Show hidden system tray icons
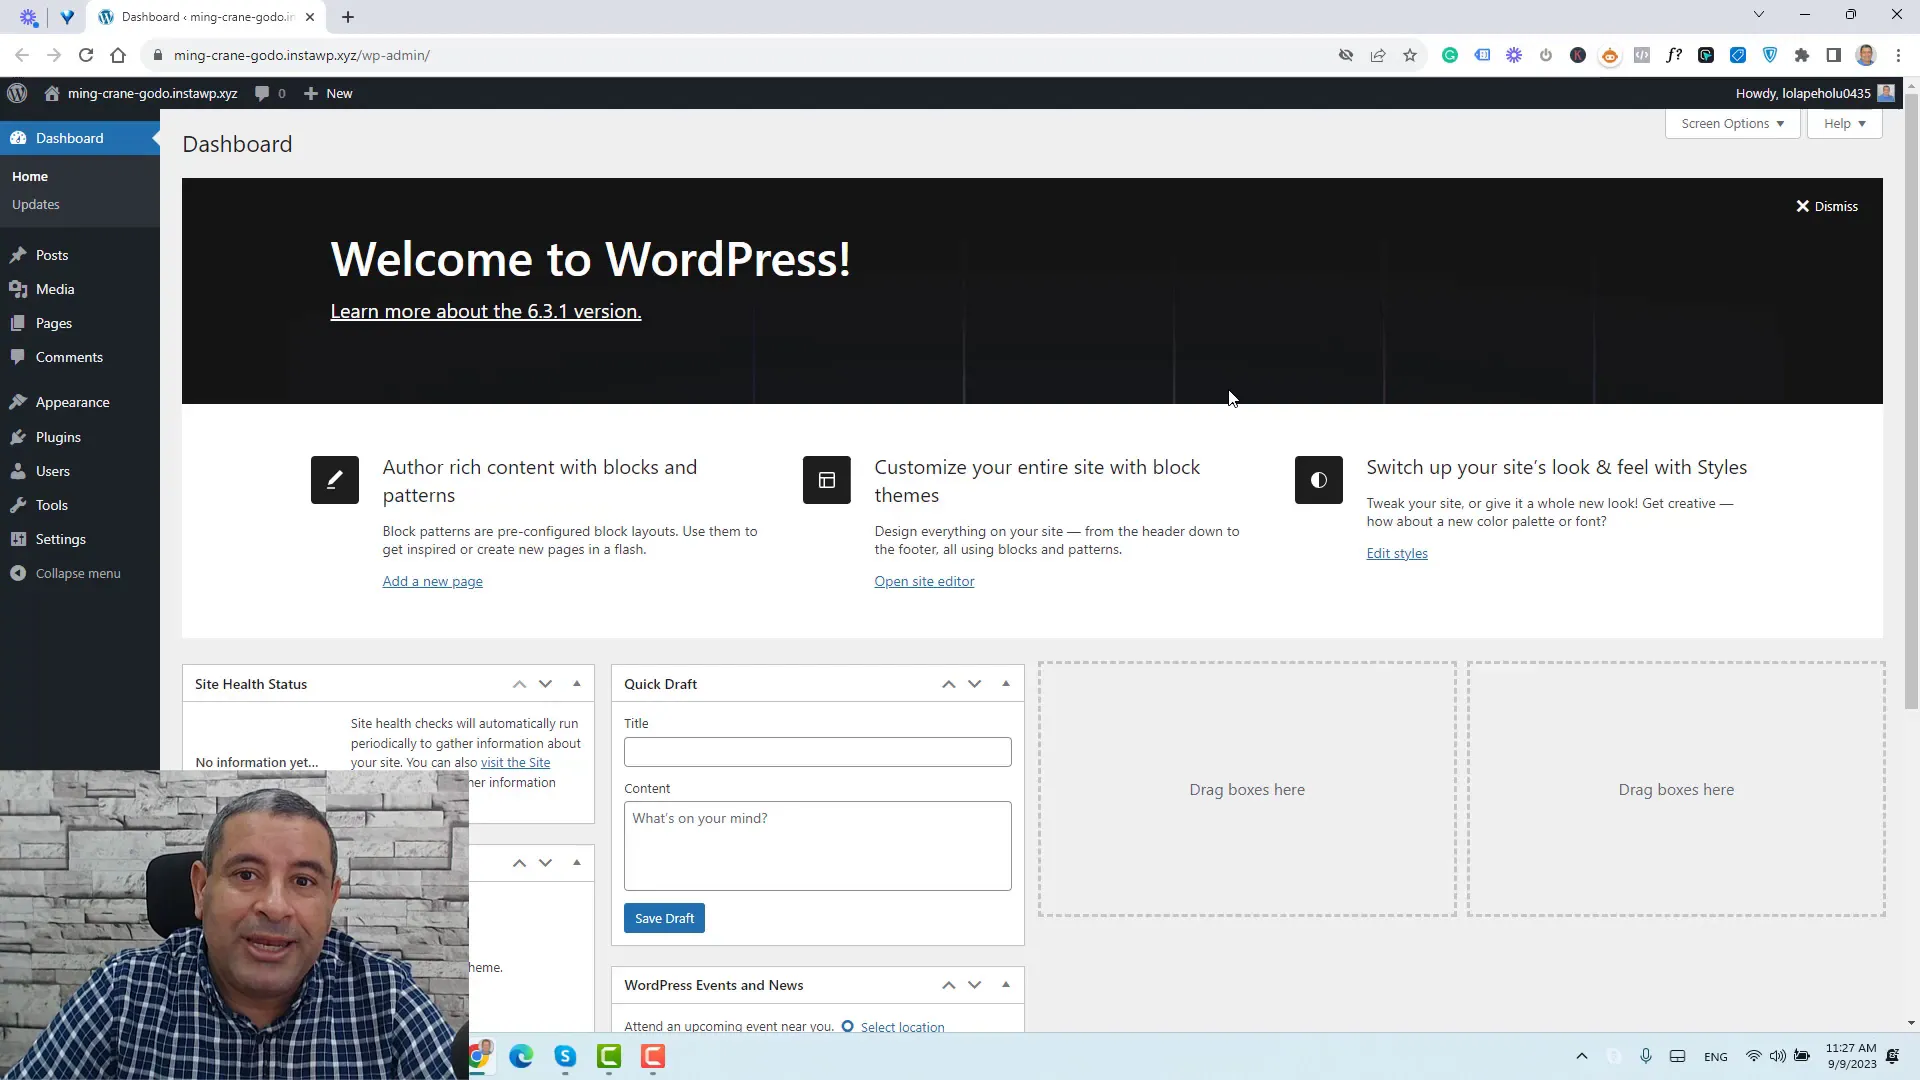The image size is (1920, 1080). [x=1582, y=1056]
